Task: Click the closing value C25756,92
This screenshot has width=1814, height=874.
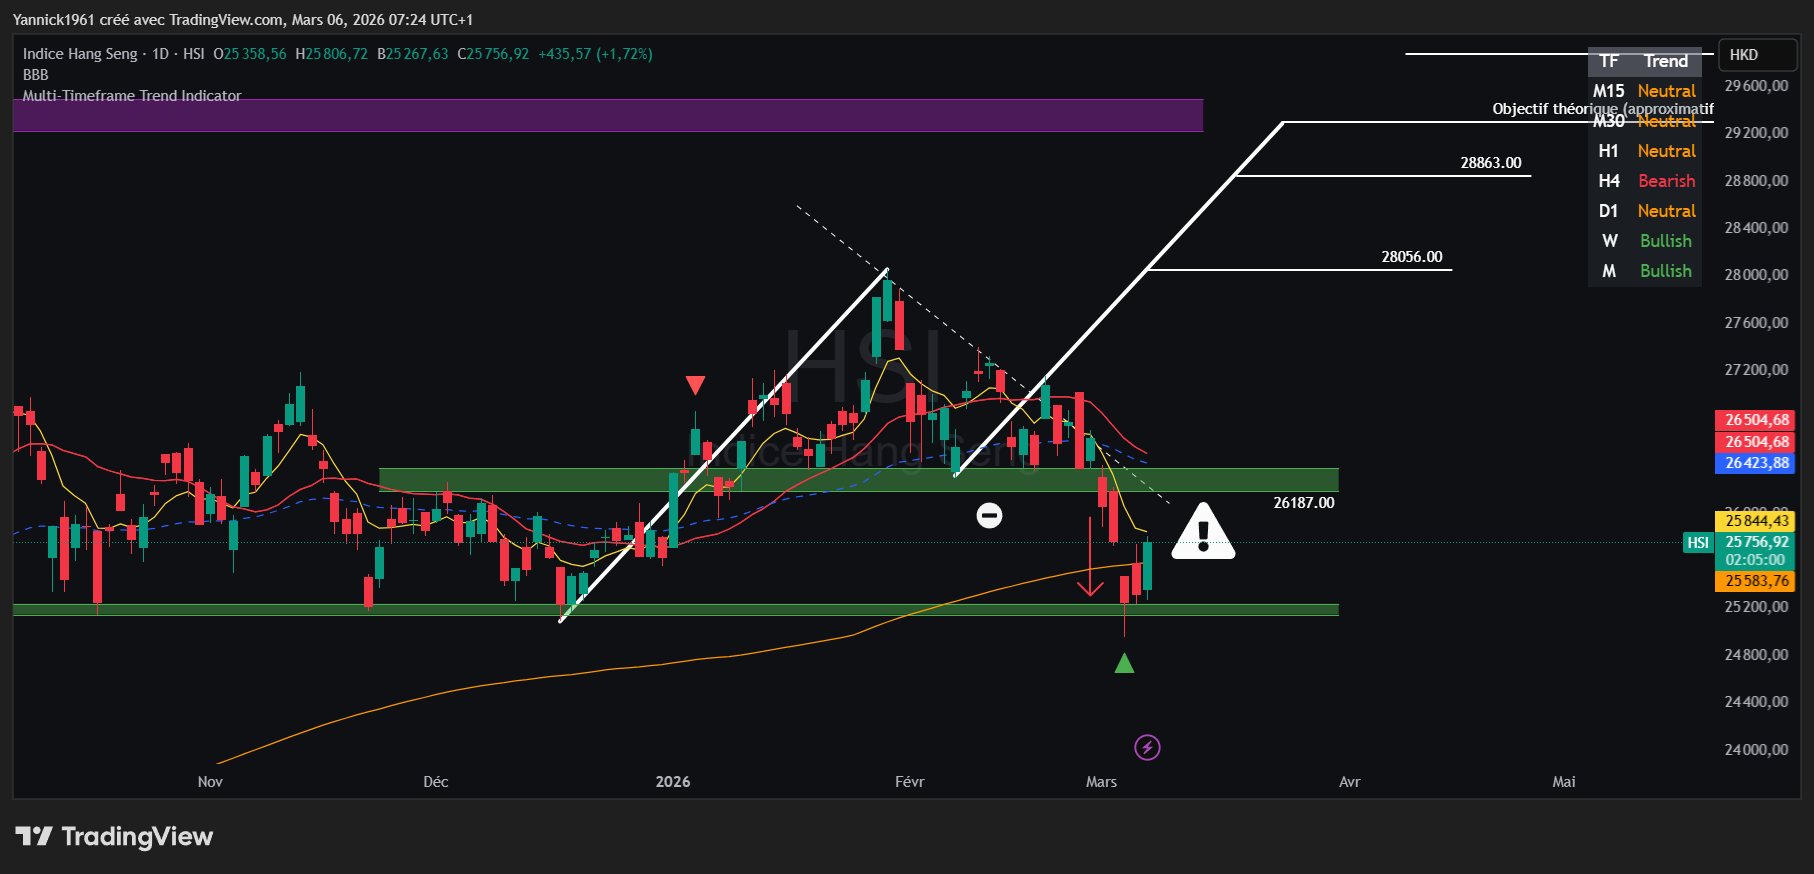Action: click(493, 54)
